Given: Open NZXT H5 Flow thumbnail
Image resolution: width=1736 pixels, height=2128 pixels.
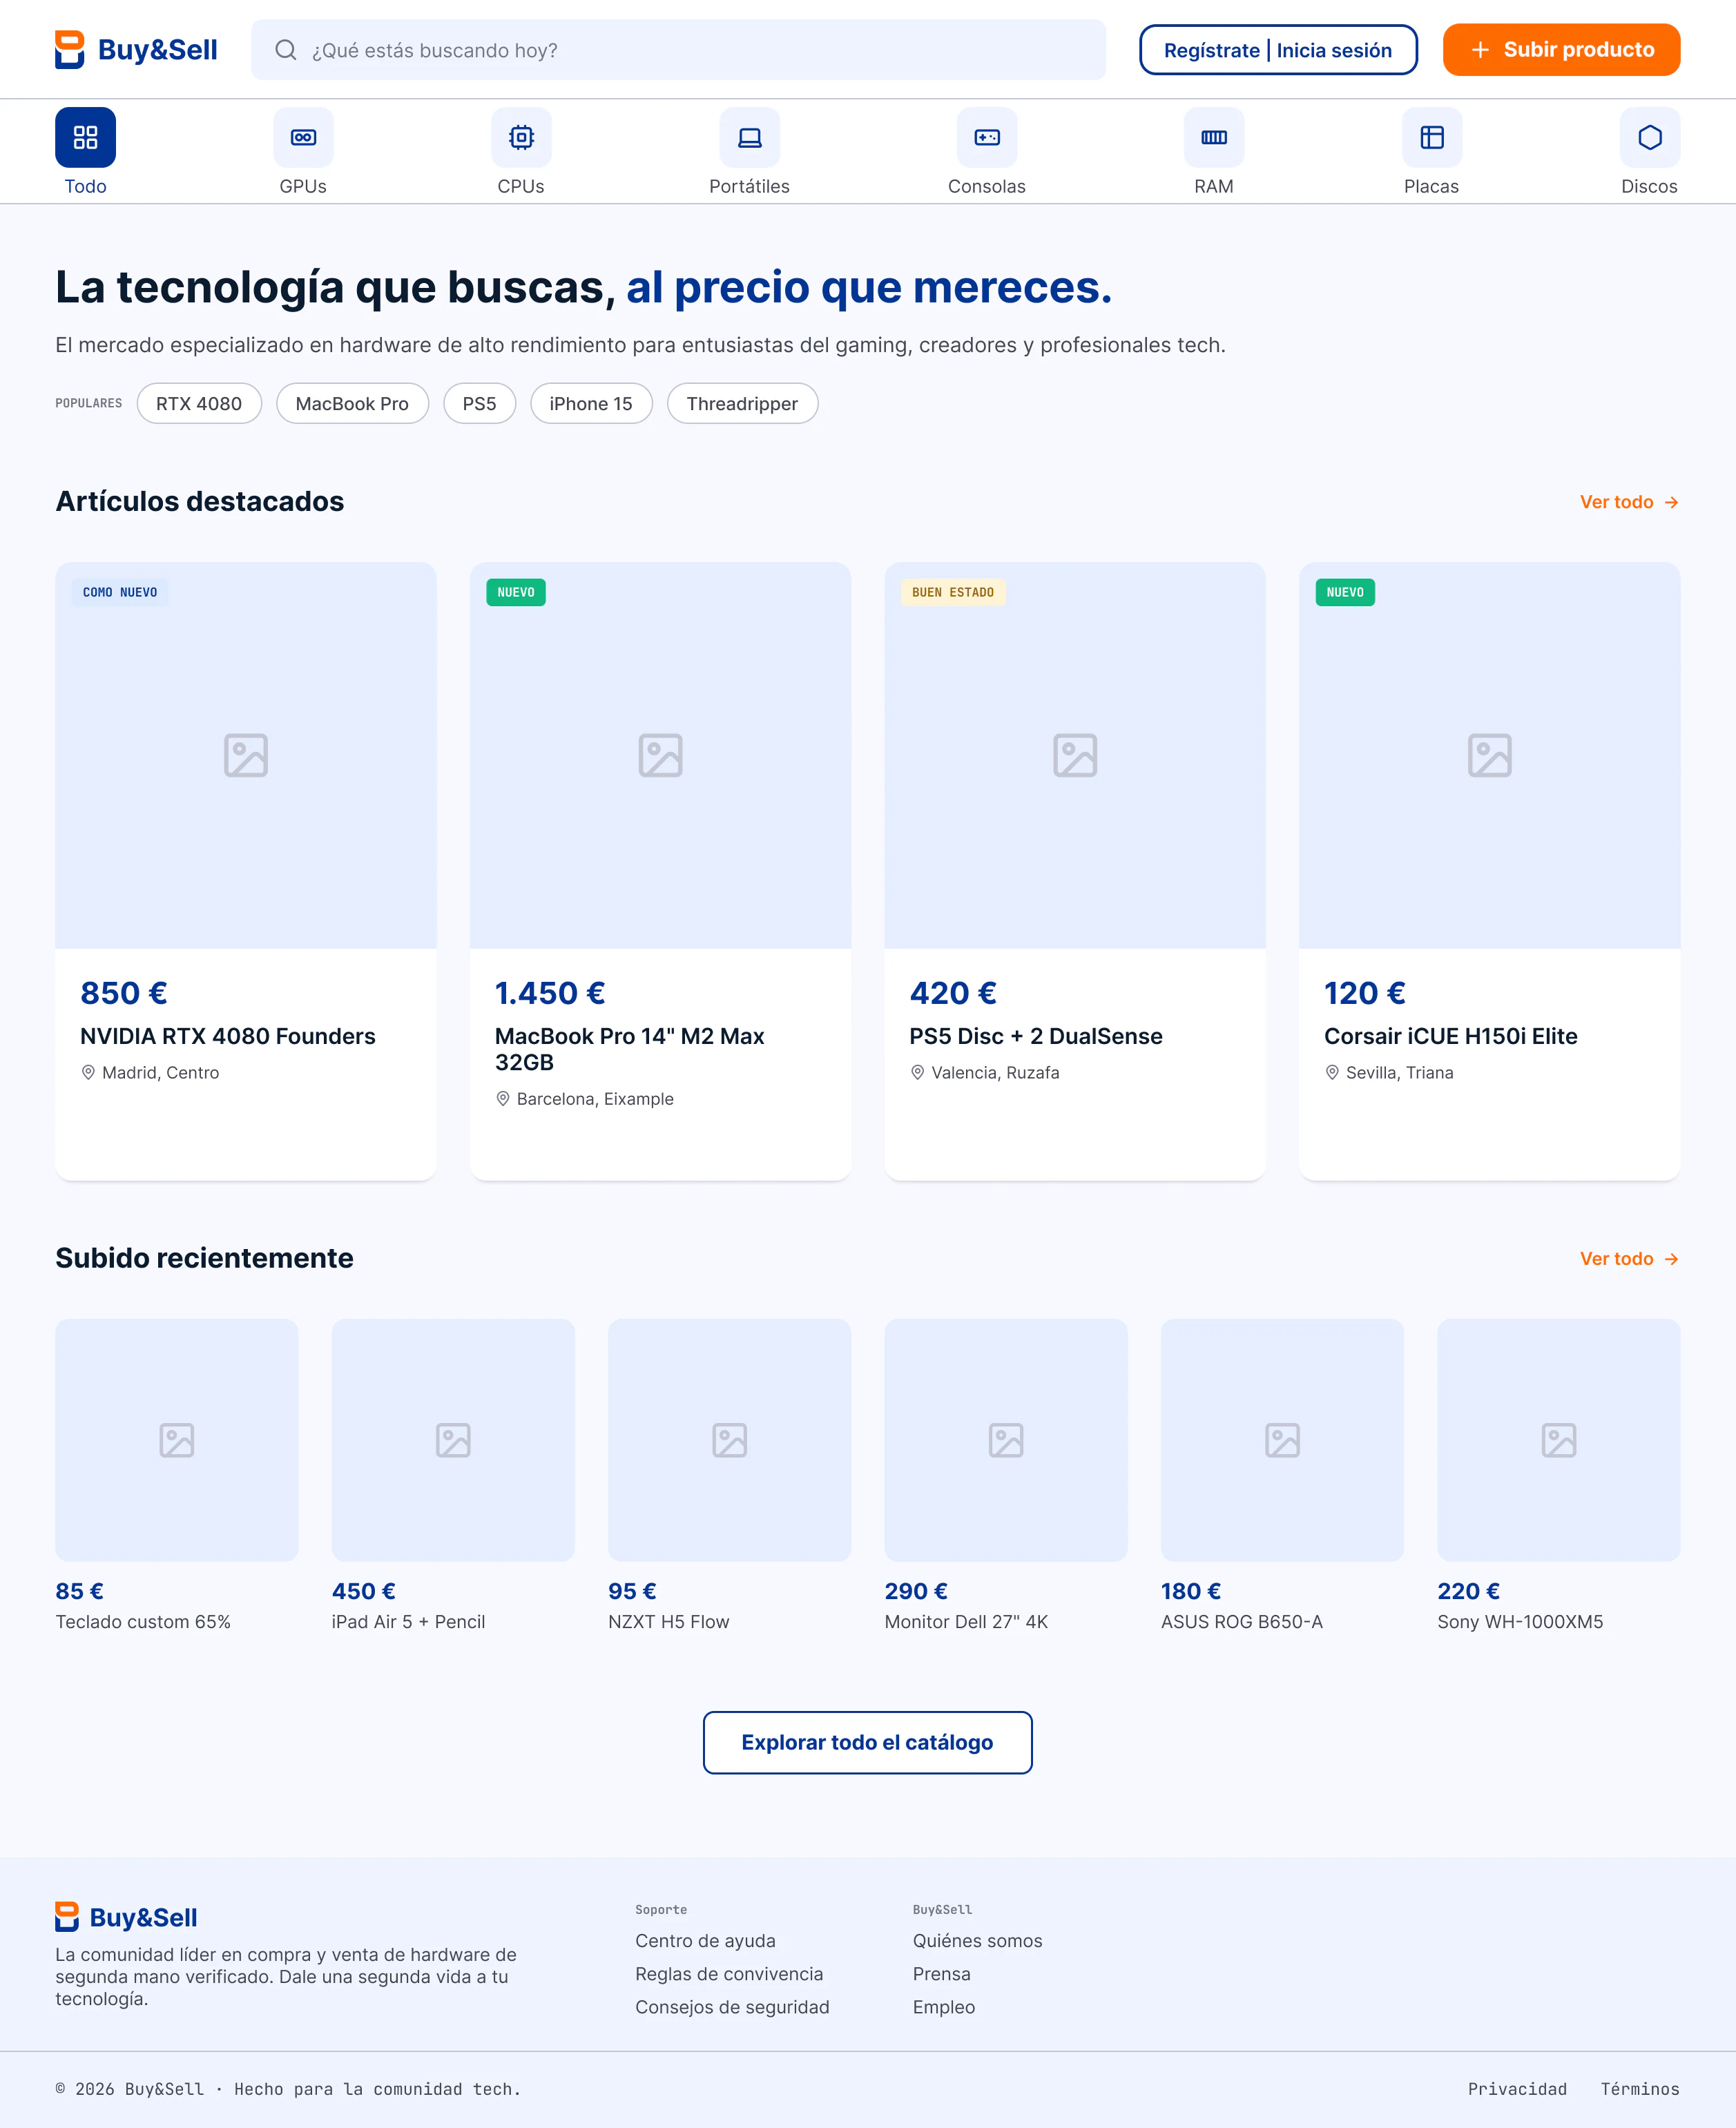Looking at the screenshot, I should [730, 1440].
